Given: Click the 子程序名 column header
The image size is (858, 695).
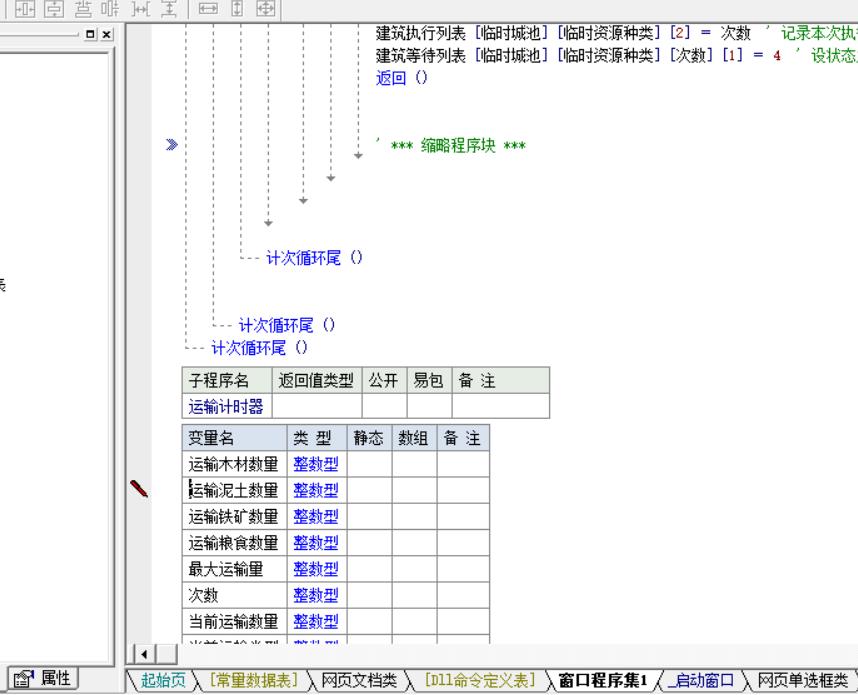Looking at the screenshot, I should tap(227, 380).
